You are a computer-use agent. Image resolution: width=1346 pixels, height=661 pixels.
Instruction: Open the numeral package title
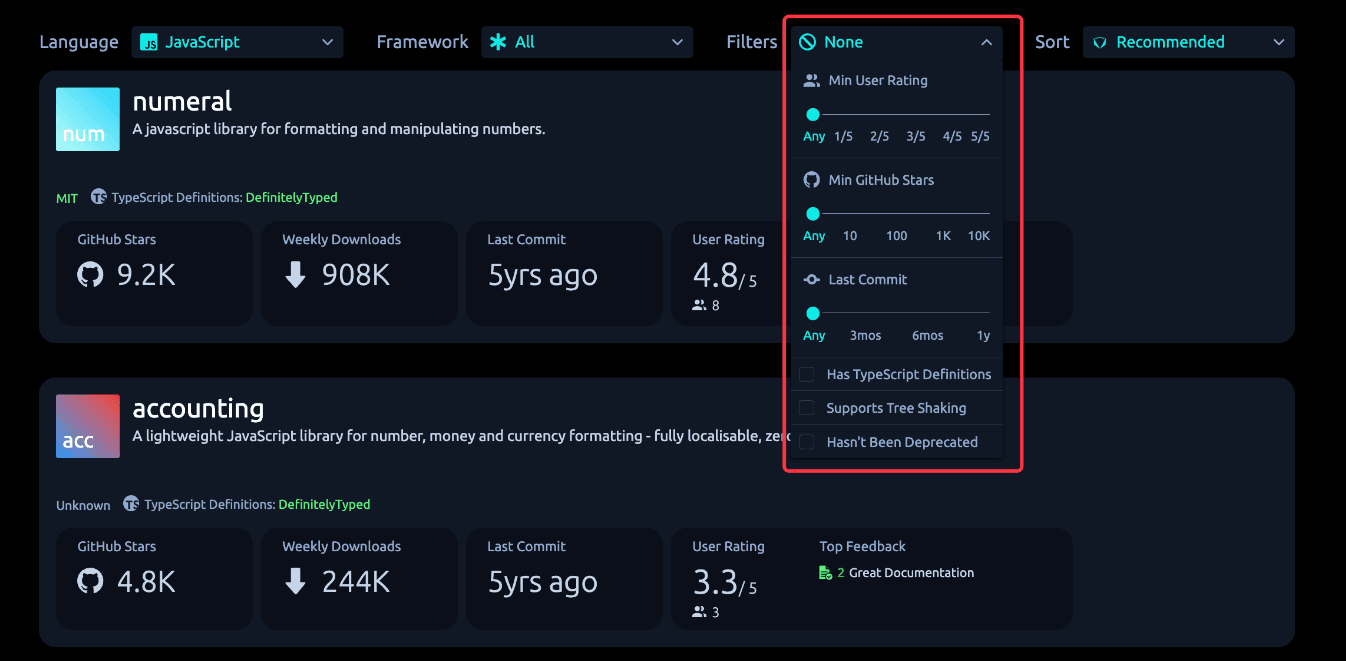pyautogui.click(x=182, y=102)
